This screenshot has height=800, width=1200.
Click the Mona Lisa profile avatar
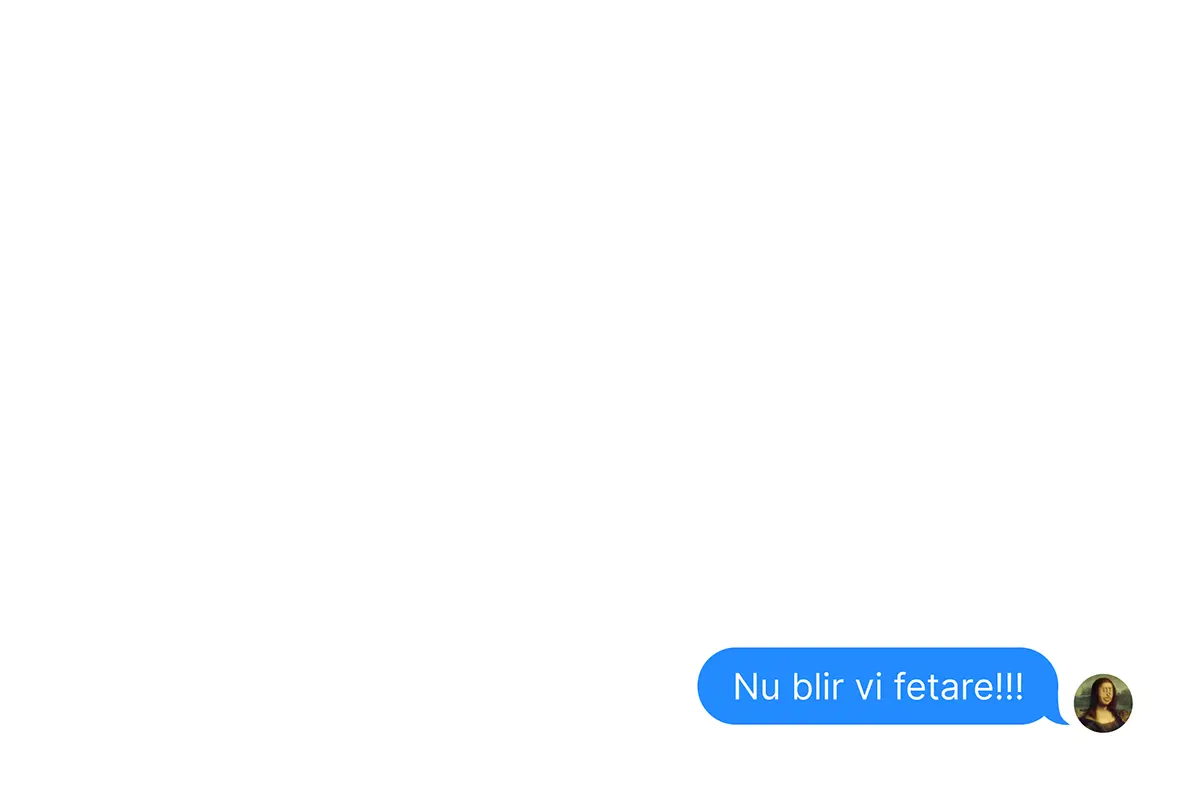click(x=1103, y=703)
